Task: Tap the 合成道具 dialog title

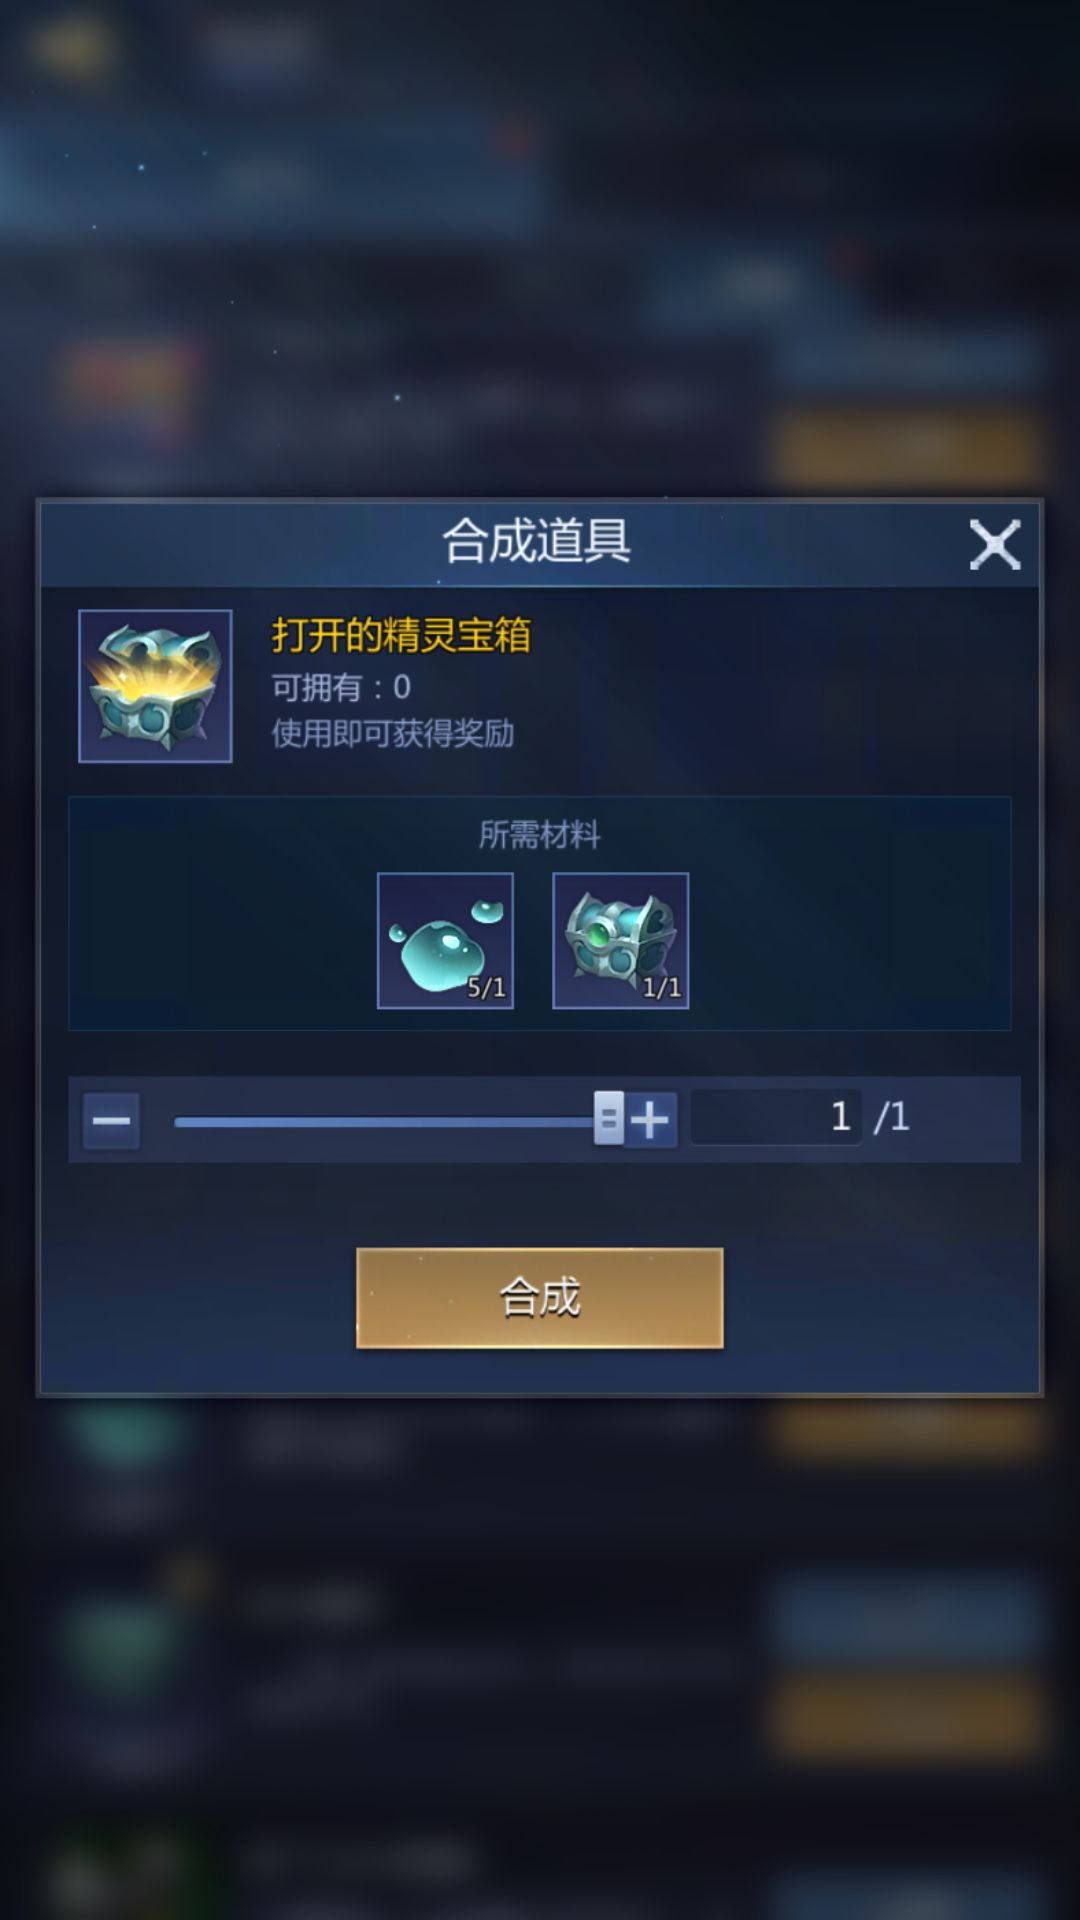Action: [x=537, y=541]
